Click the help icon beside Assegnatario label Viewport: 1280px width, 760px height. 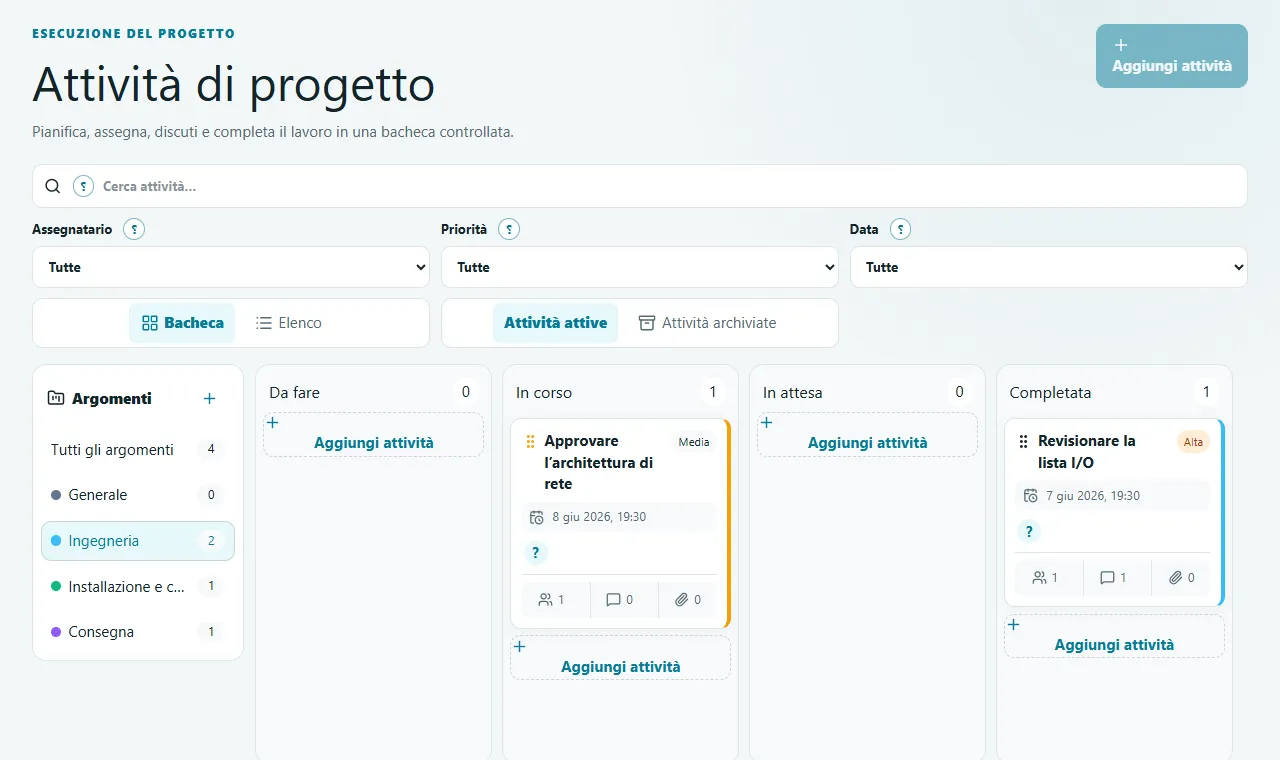coord(134,230)
